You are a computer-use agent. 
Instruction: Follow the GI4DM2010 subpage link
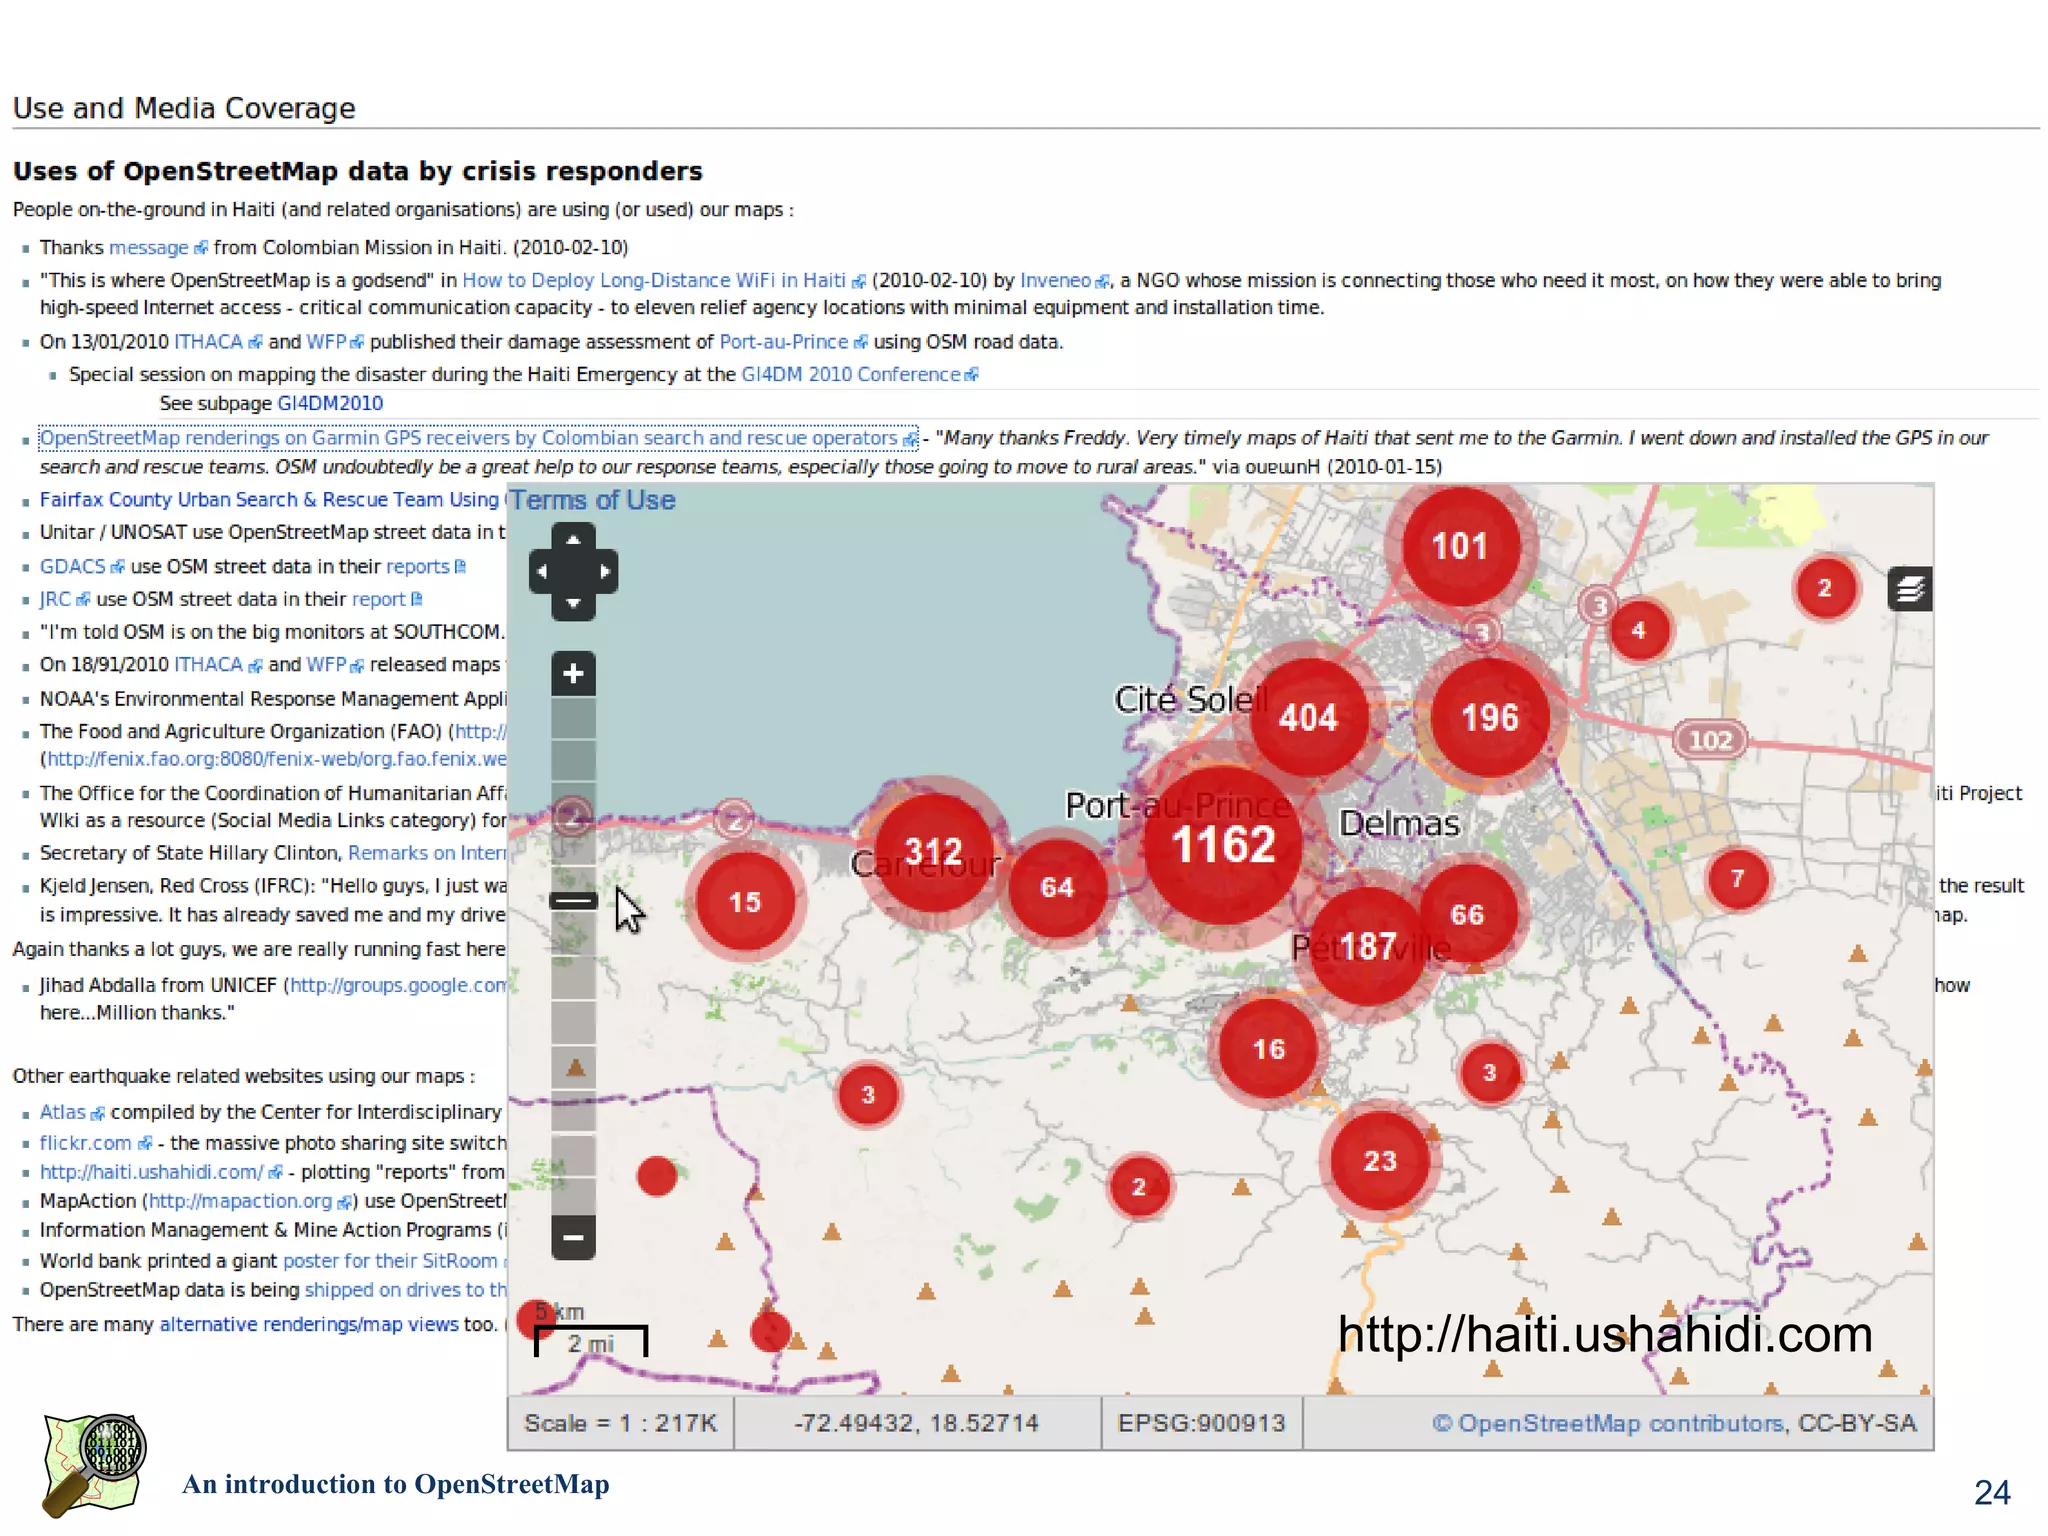click(330, 404)
